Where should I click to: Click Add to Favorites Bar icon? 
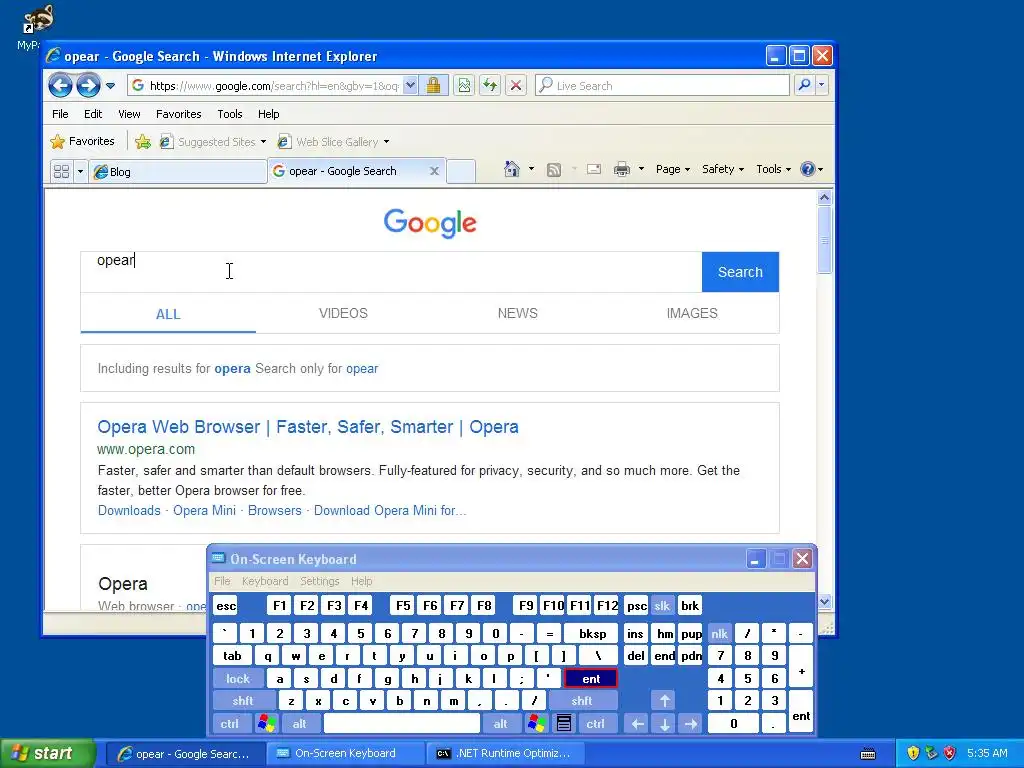[142, 141]
